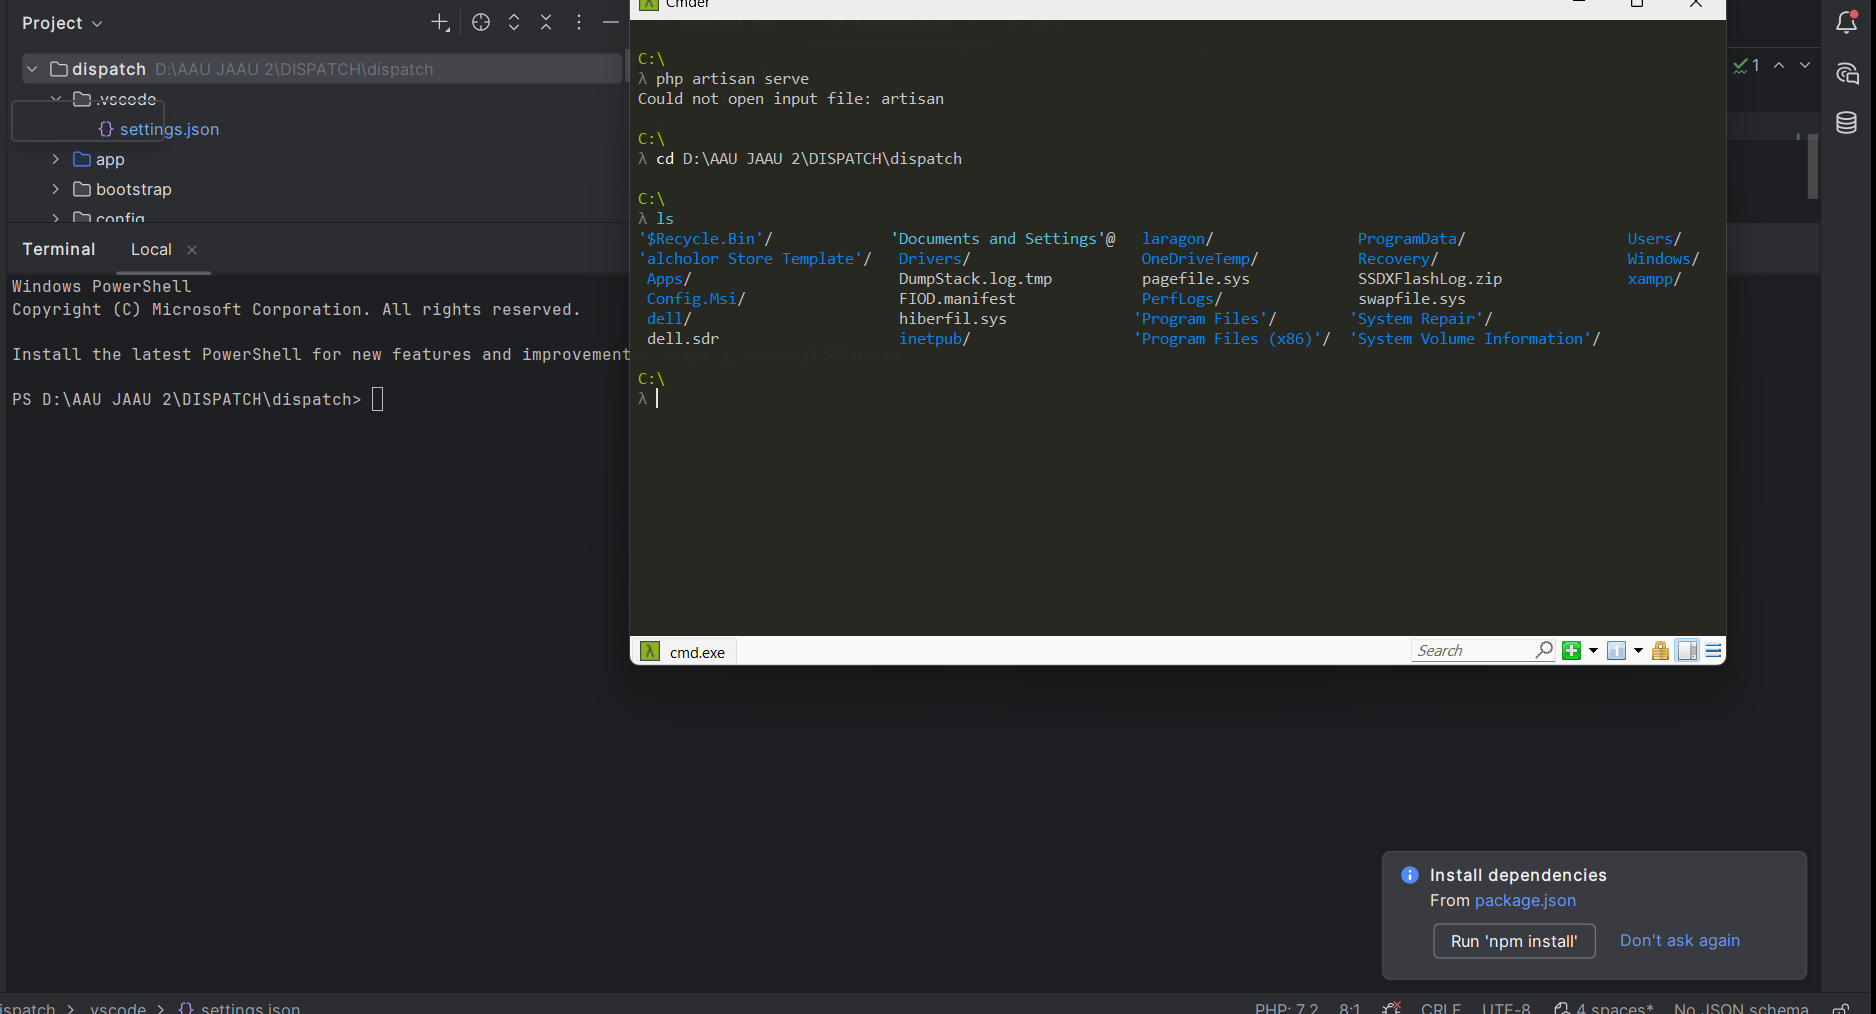Click Select Opened File target icon

[481, 23]
